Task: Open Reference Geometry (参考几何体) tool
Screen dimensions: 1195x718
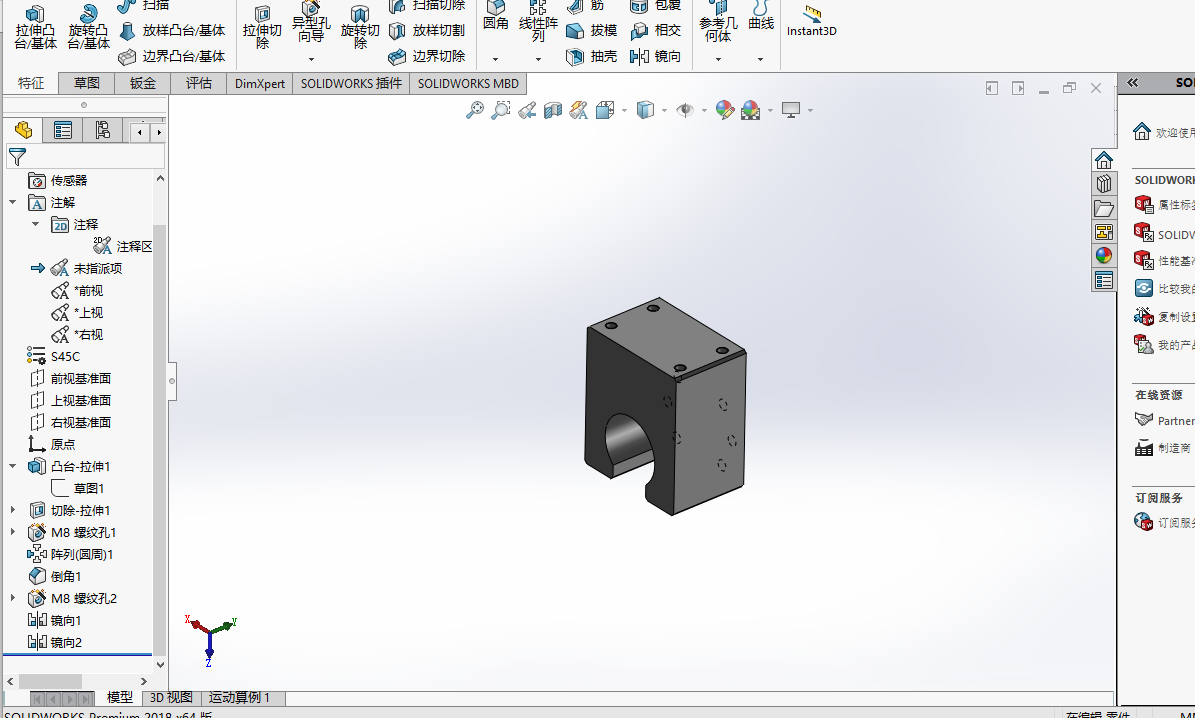Action: click(718, 23)
